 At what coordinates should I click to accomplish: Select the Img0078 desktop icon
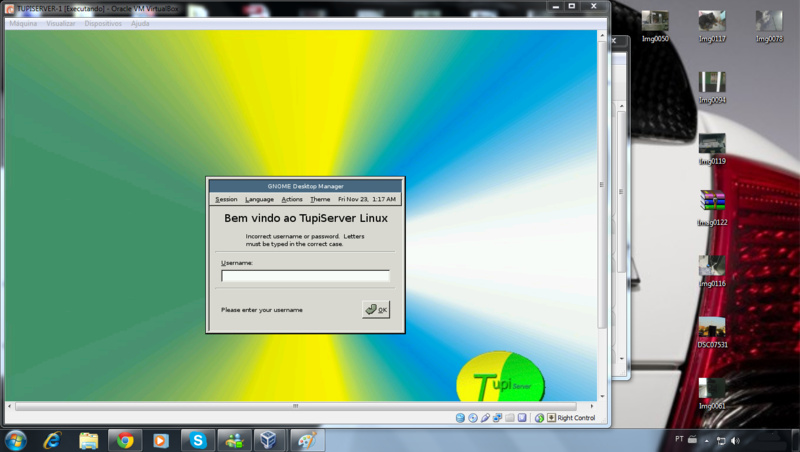(769, 26)
